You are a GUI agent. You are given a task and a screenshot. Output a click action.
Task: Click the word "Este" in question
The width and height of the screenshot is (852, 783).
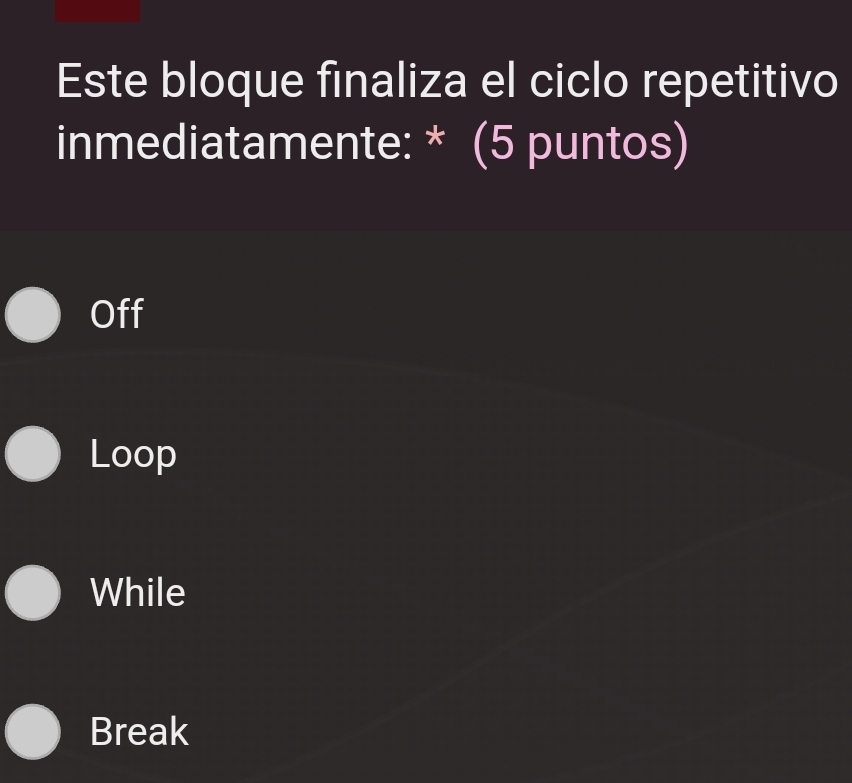point(103,82)
